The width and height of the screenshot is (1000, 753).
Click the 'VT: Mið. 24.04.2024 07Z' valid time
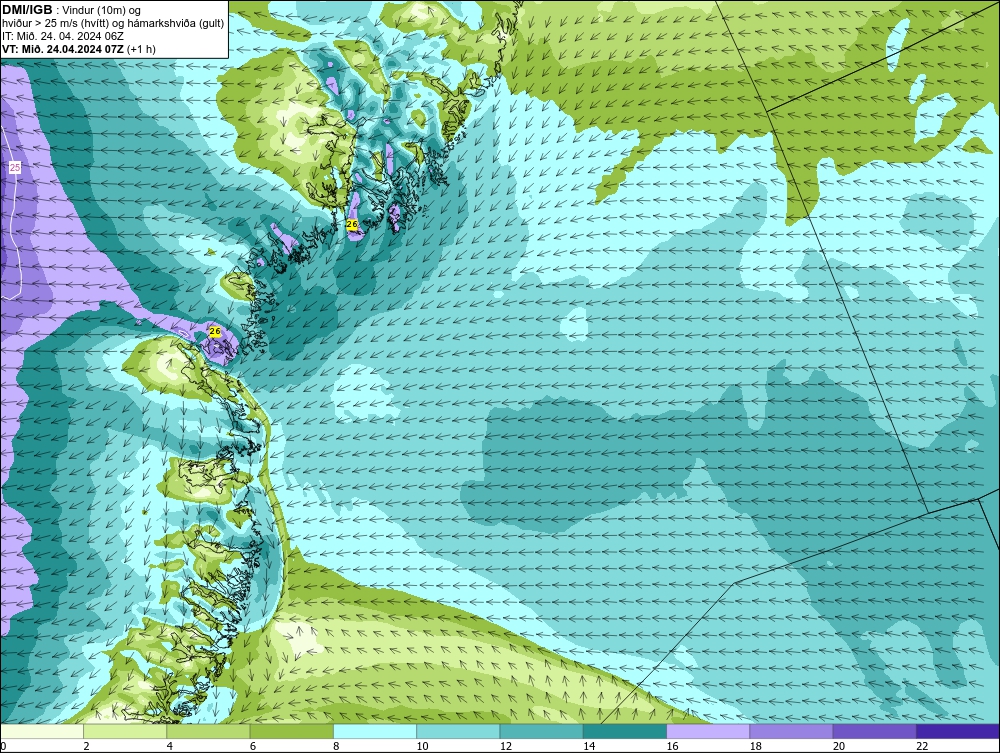point(64,49)
